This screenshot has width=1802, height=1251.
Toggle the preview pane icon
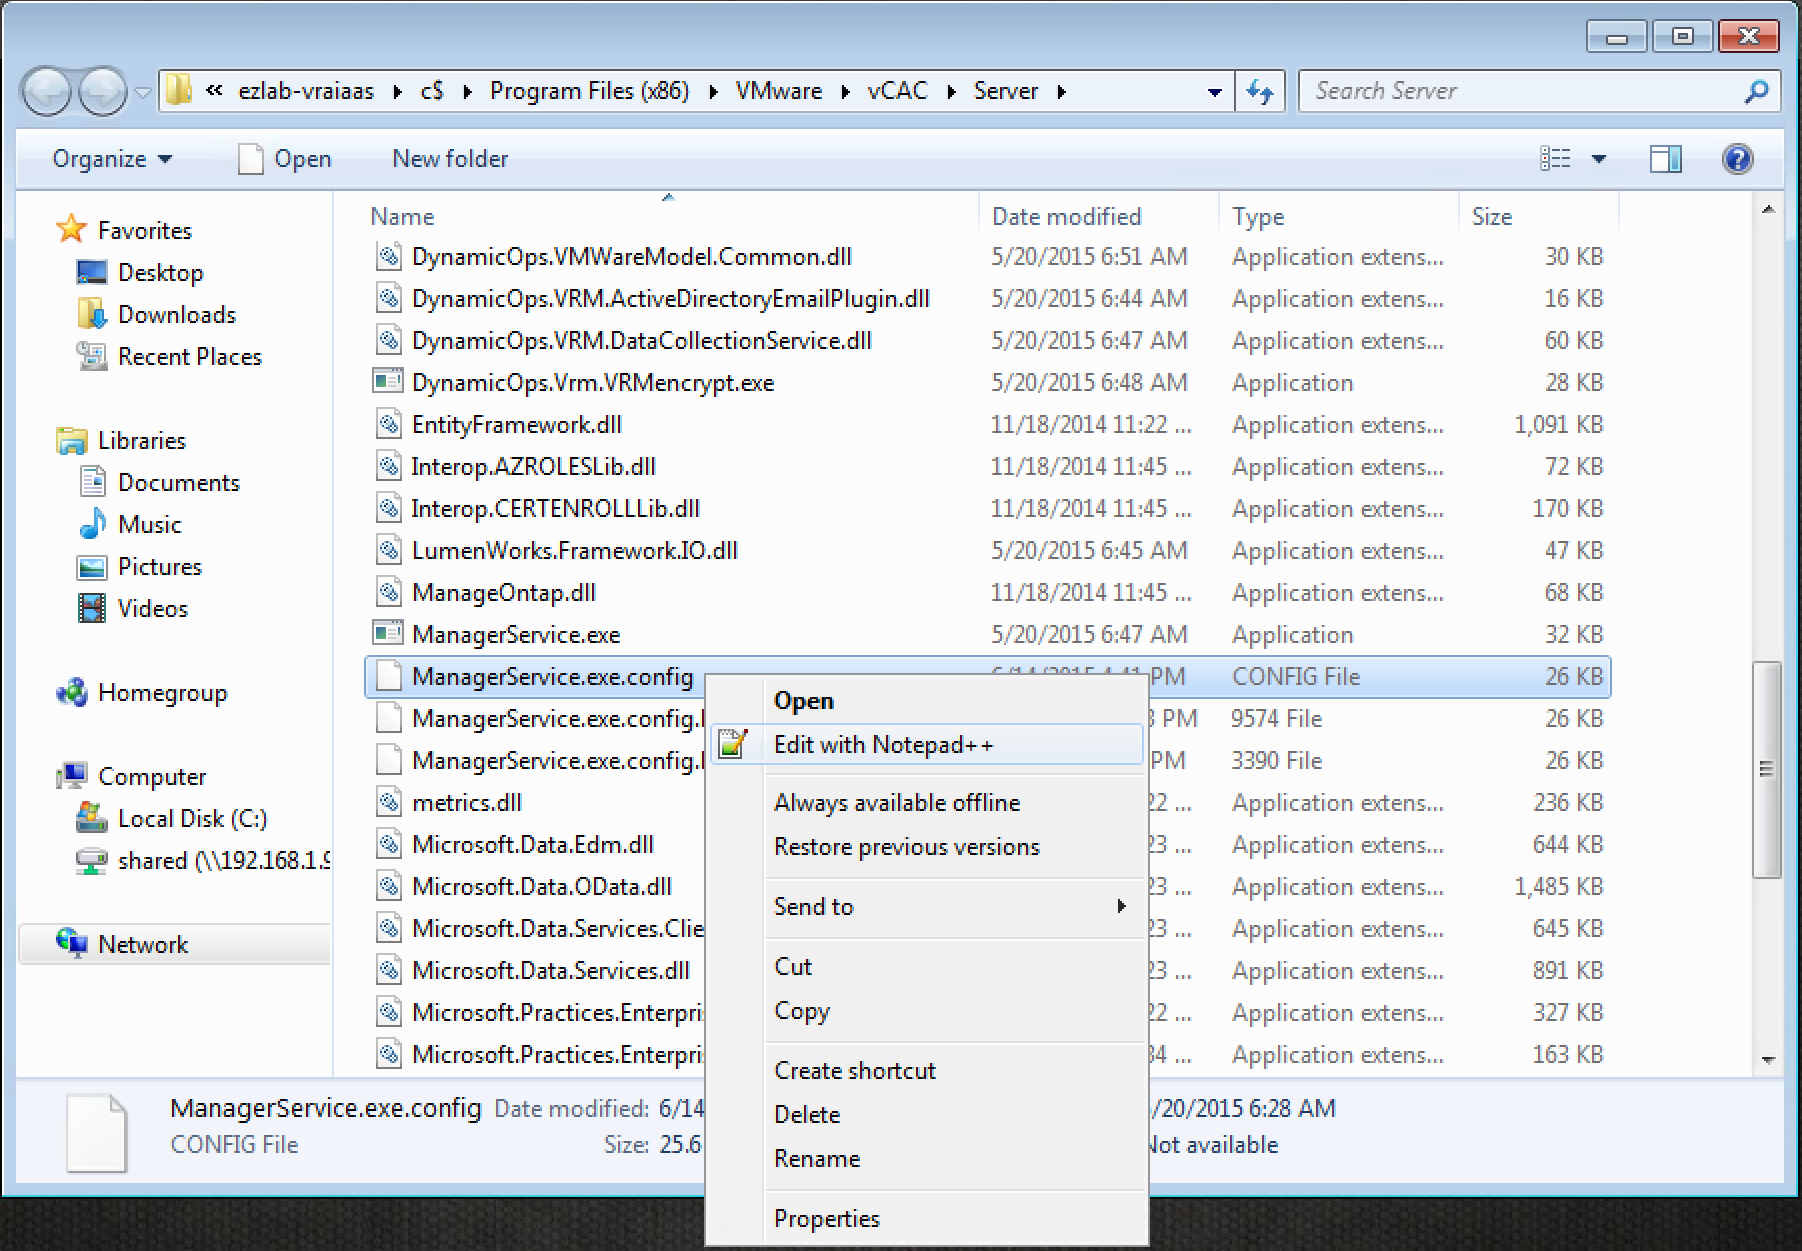click(1665, 159)
